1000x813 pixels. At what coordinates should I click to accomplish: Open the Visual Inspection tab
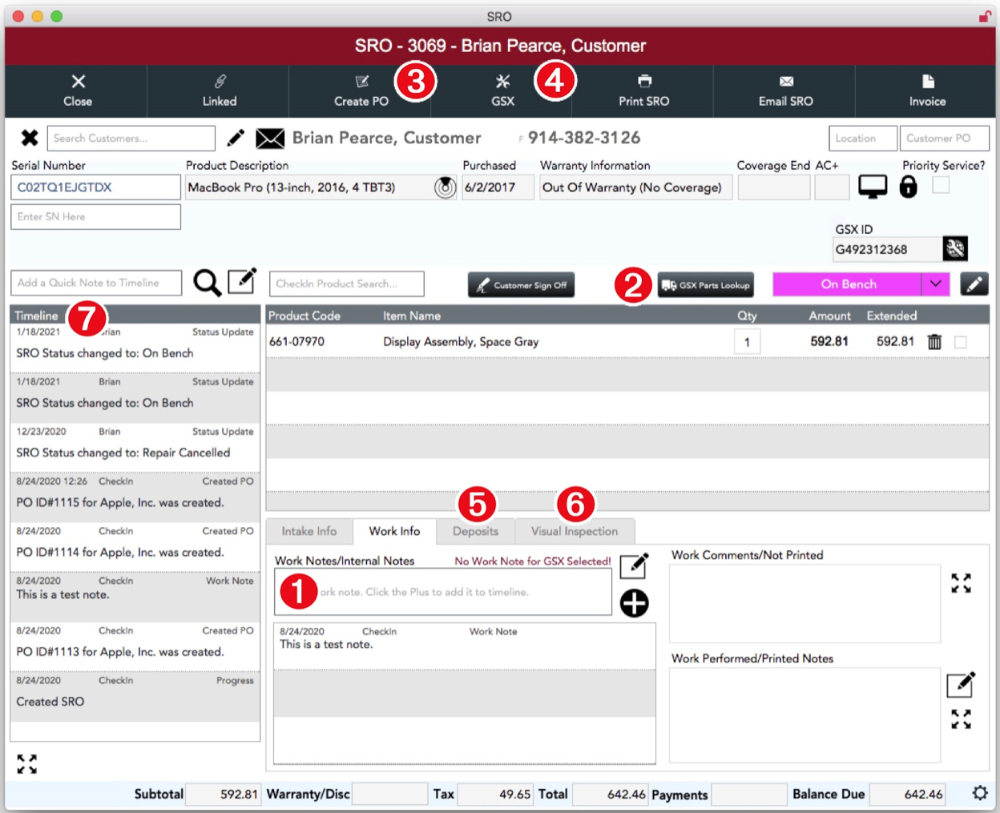point(574,531)
